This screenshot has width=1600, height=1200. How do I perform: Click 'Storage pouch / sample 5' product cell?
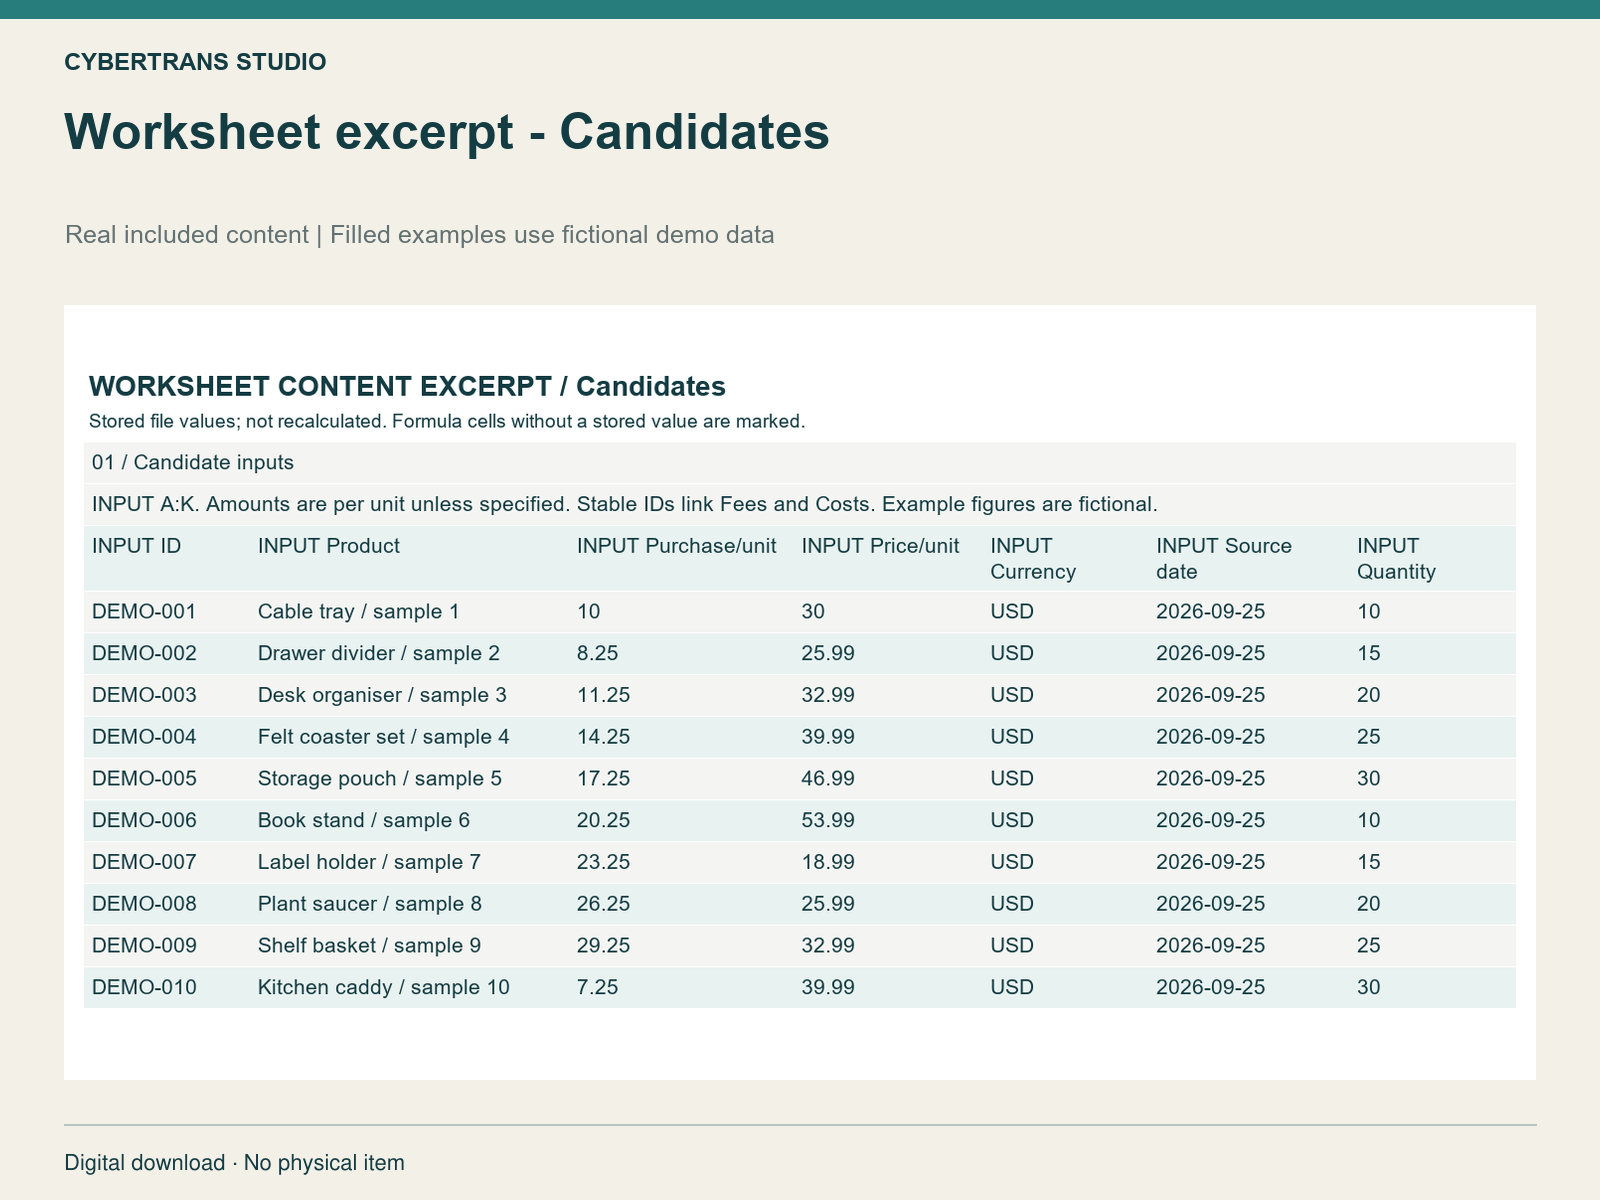tap(380, 779)
